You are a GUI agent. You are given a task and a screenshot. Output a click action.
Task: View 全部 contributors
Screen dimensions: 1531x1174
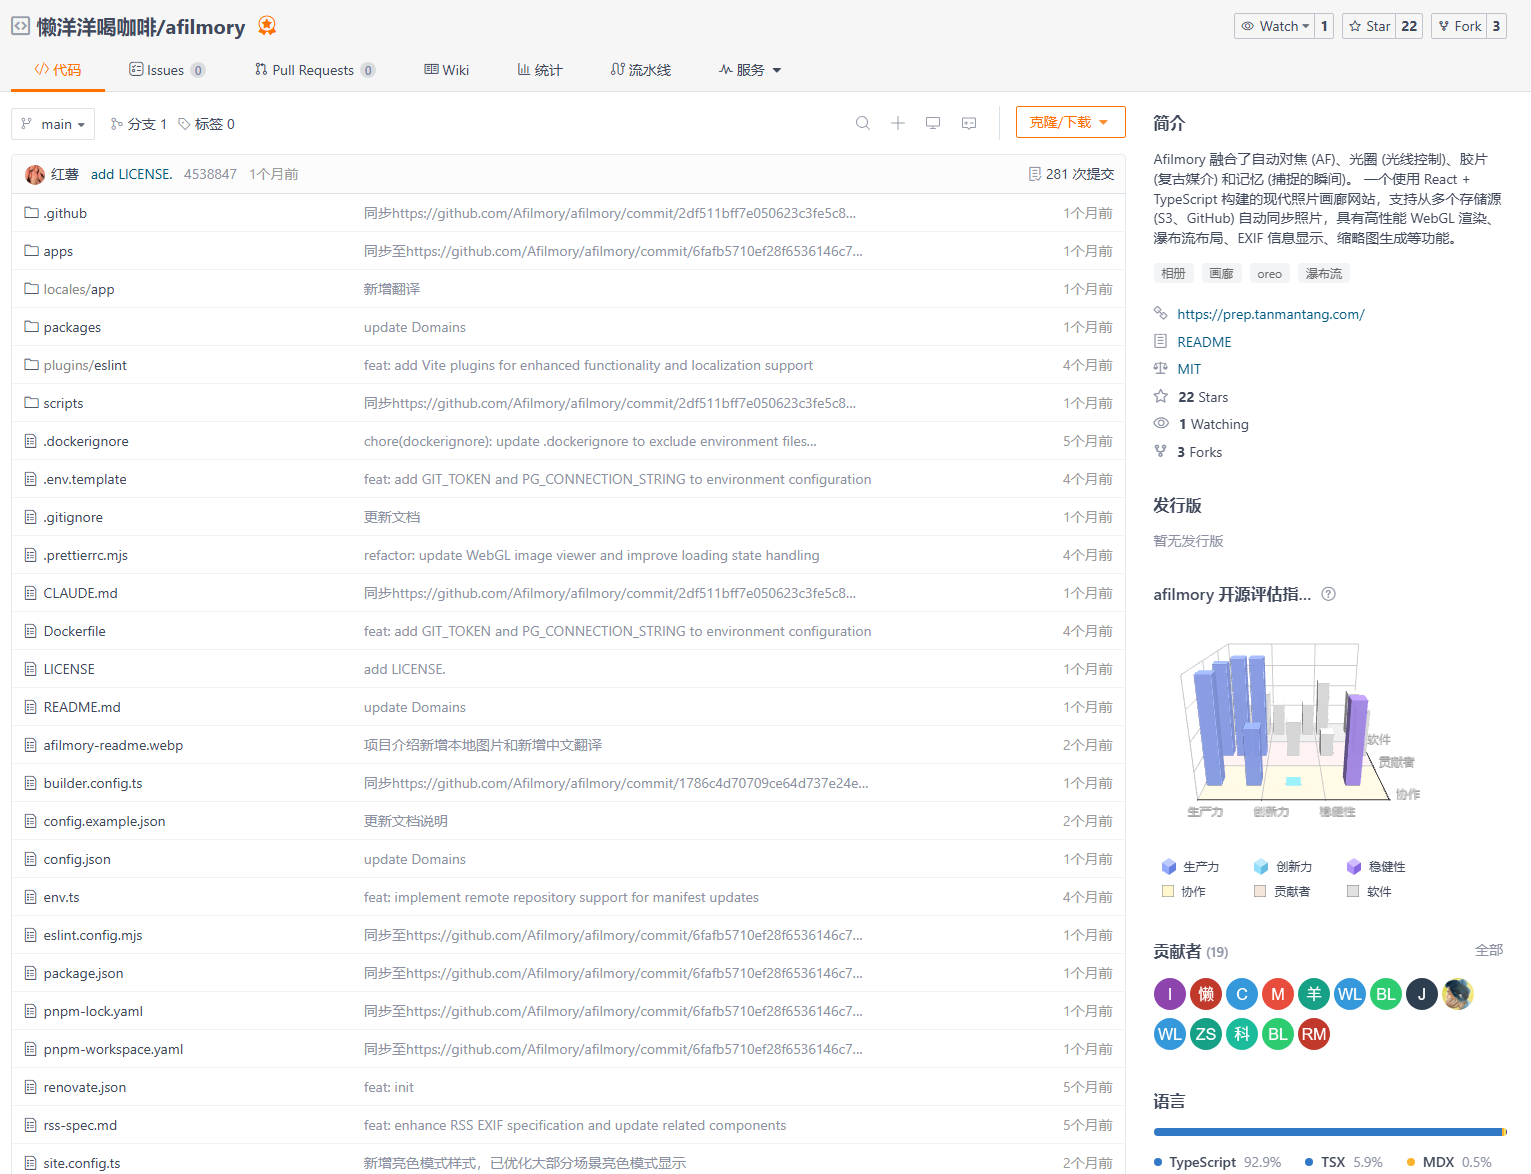1489,950
